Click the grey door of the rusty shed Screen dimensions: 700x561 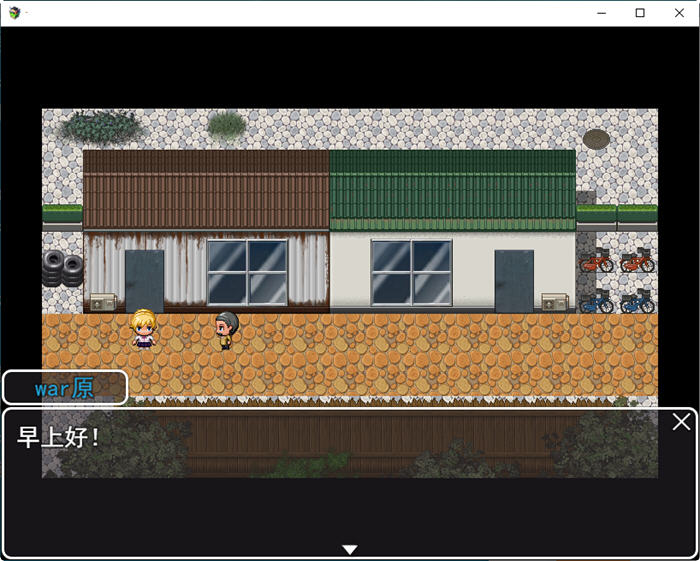(x=144, y=280)
